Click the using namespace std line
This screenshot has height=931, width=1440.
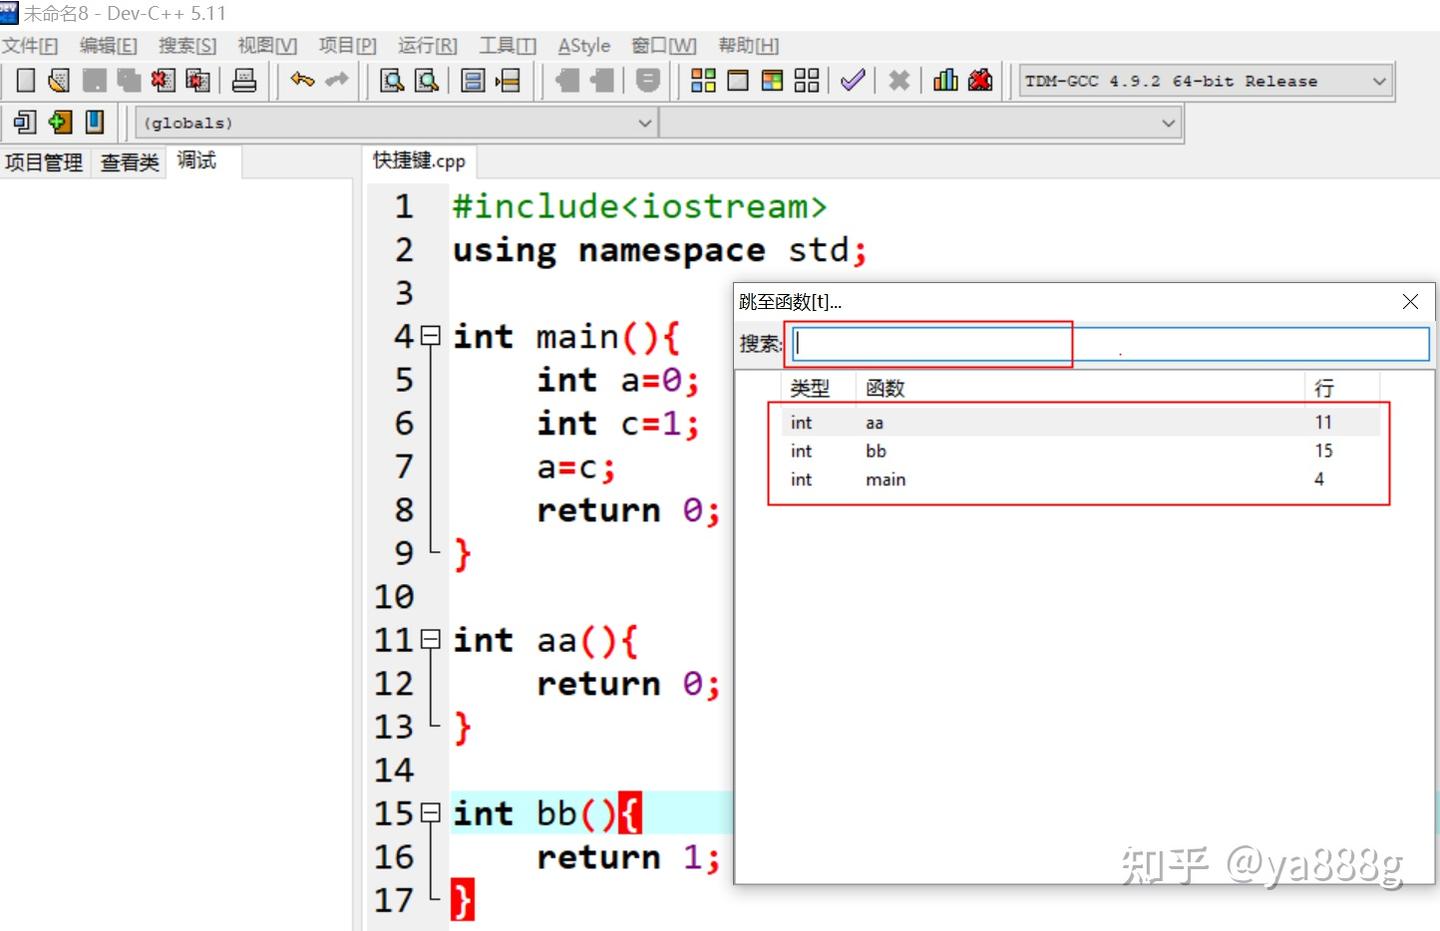660,250
